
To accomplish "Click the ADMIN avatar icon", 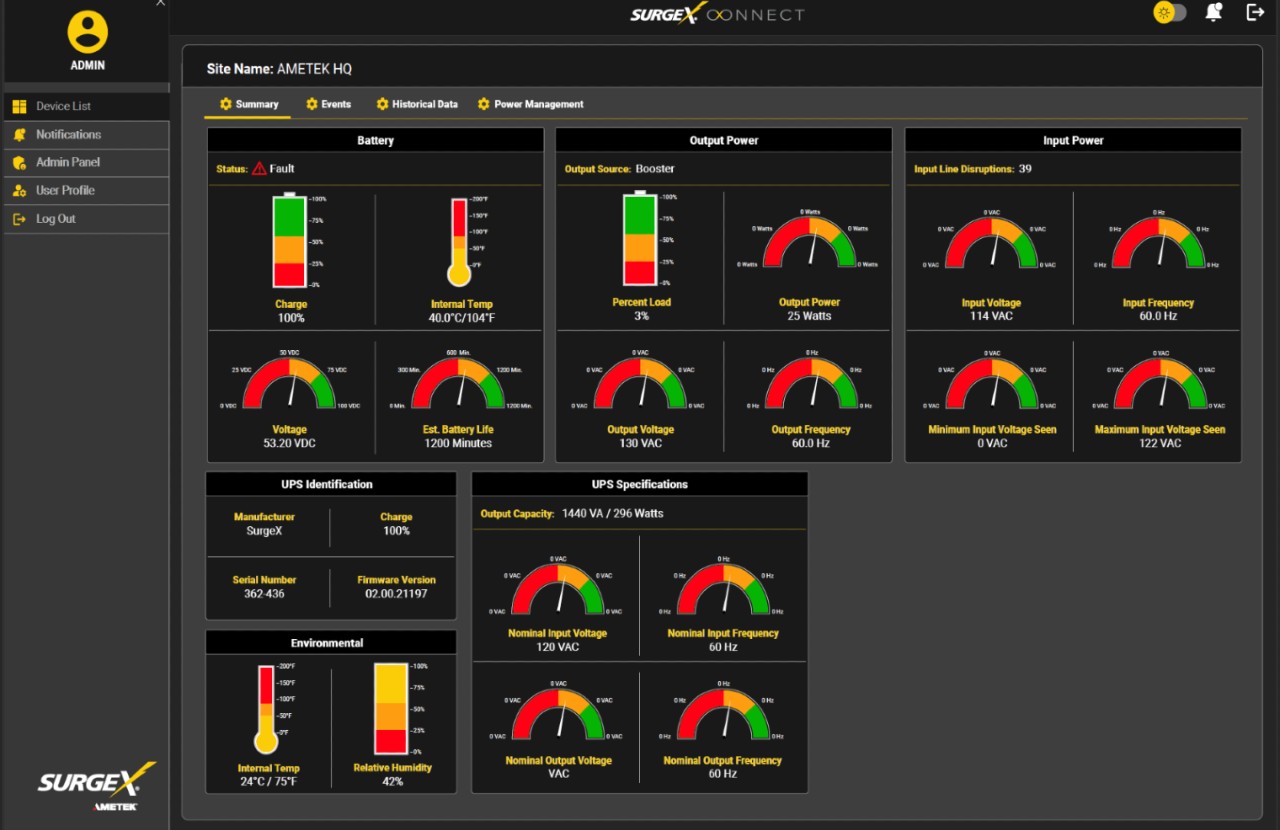I will tap(87, 30).
